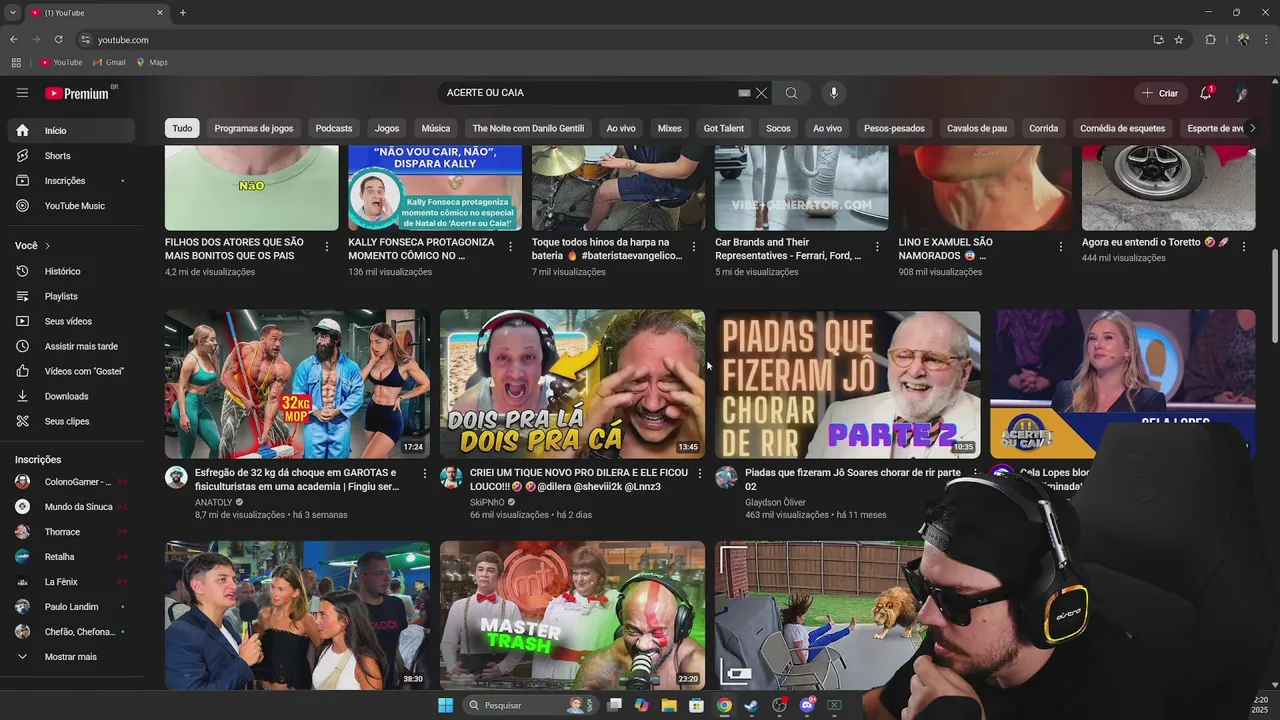Open options for Car Brands video
The height and width of the screenshot is (720, 1280).
[x=877, y=246]
